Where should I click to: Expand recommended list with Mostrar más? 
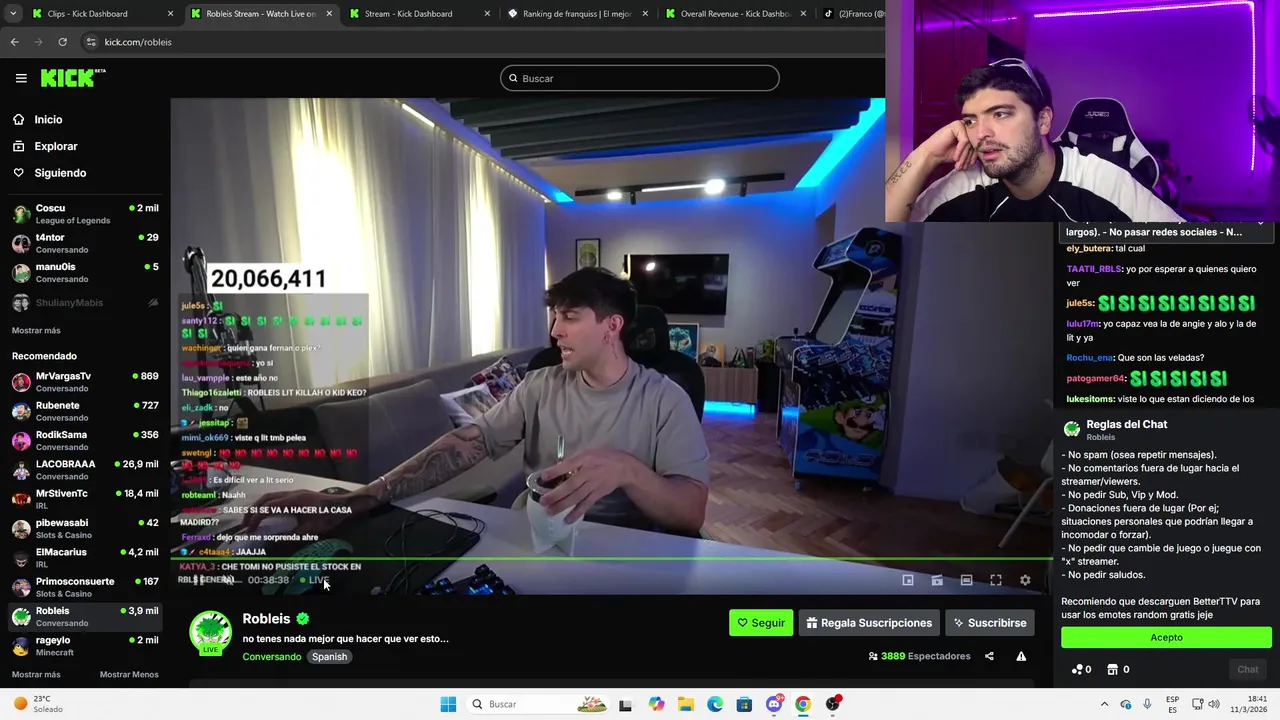coord(36,674)
